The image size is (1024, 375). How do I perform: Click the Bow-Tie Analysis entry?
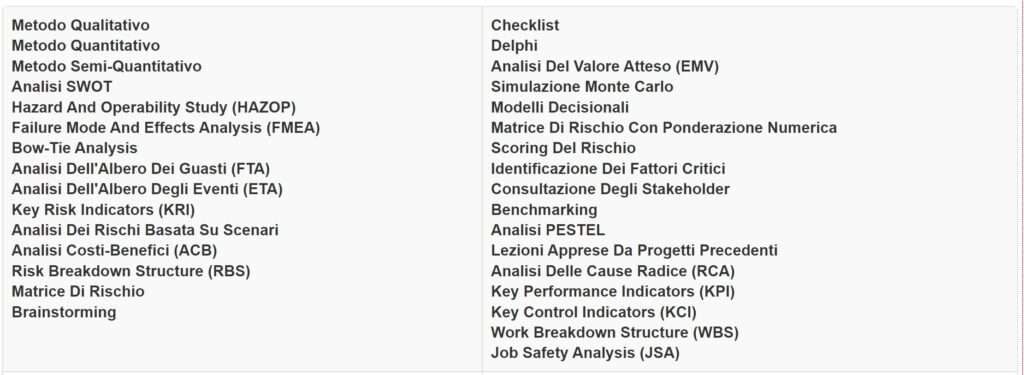coord(74,148)
